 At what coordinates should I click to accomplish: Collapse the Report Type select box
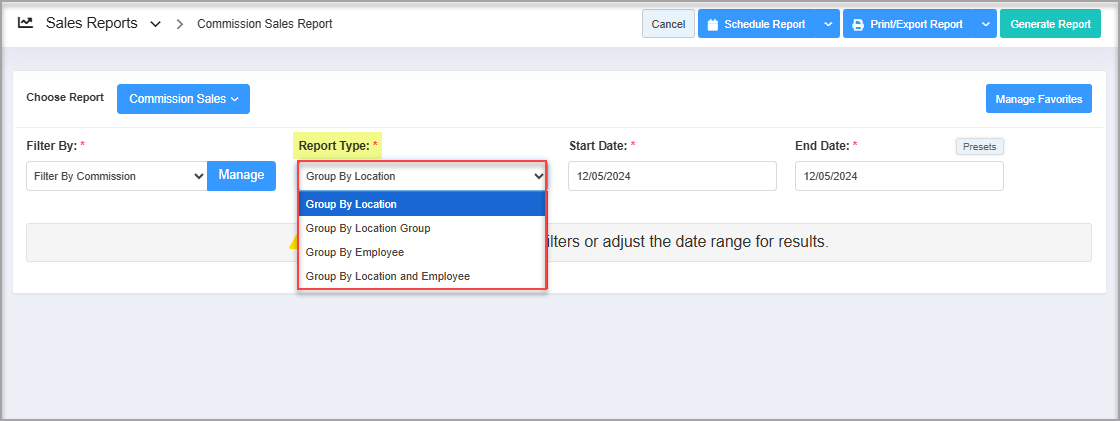[422, 176]
